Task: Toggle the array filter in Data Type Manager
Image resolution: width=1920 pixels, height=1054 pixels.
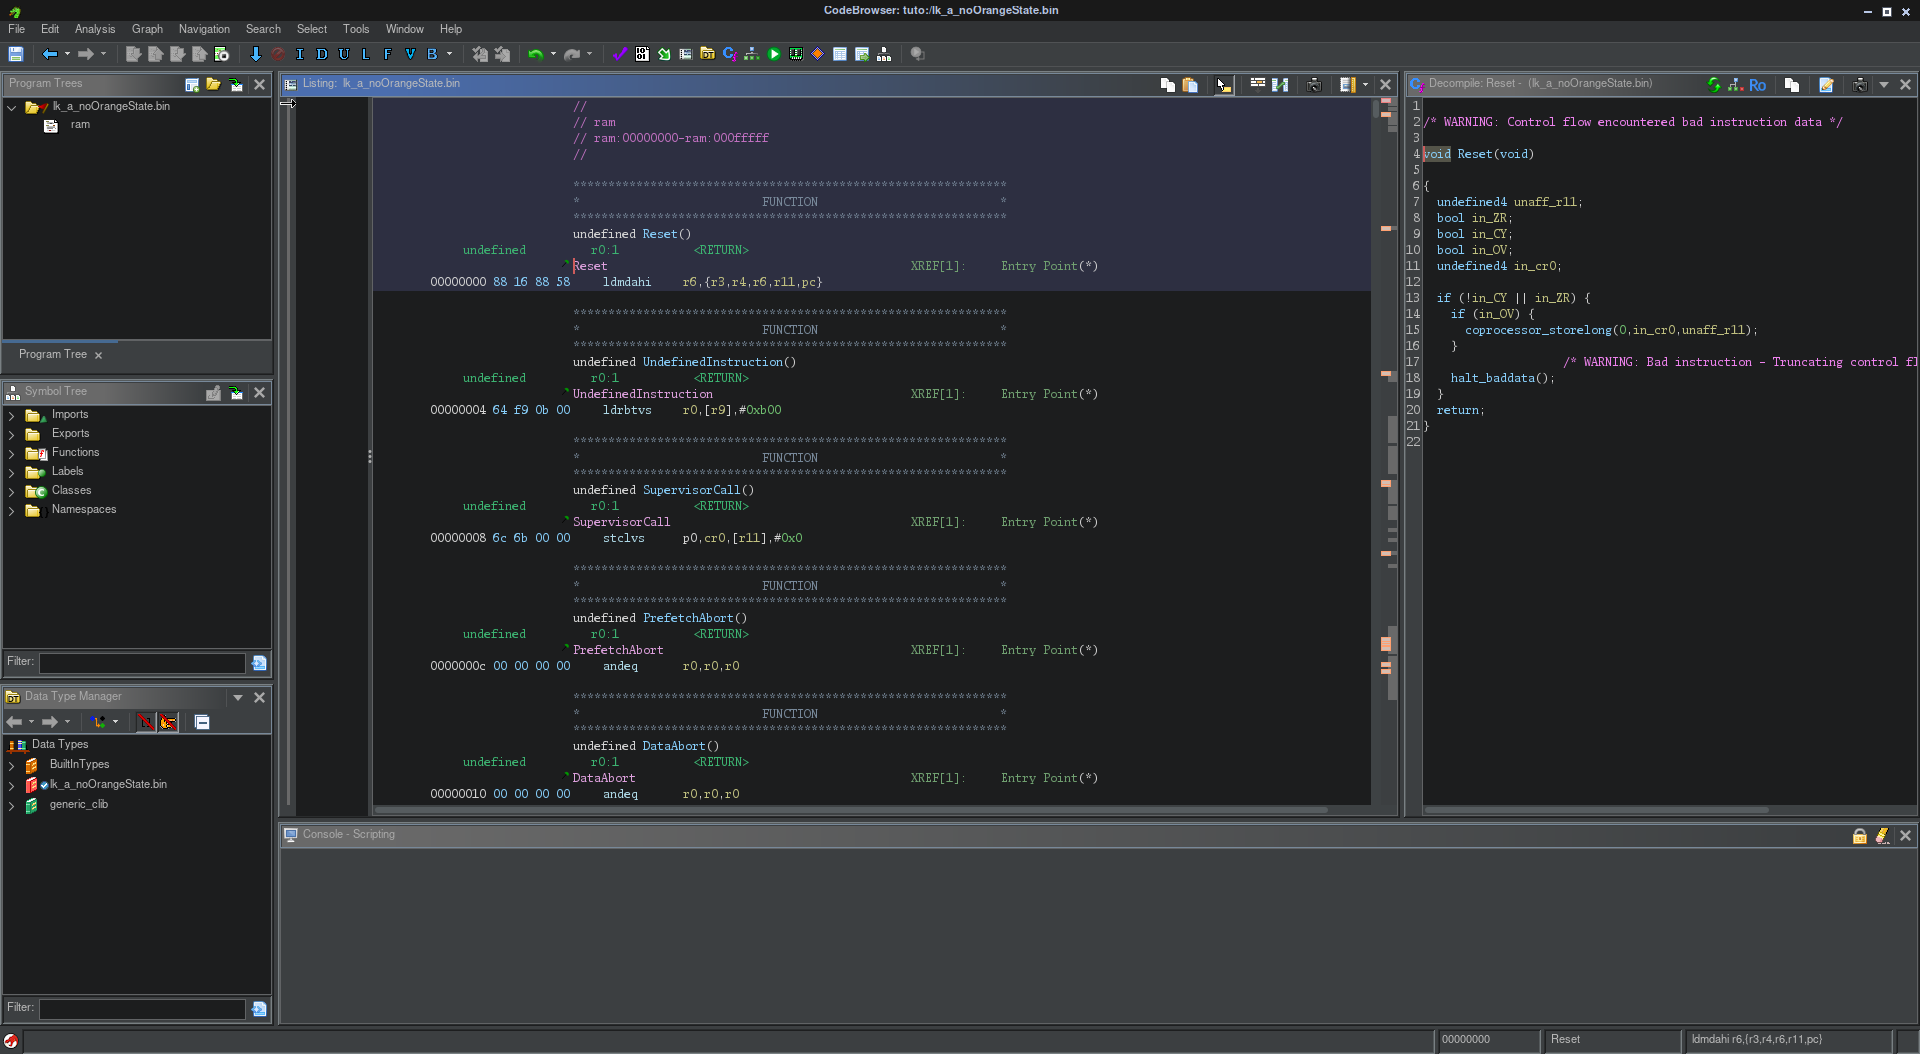Action: coord(146,722)
